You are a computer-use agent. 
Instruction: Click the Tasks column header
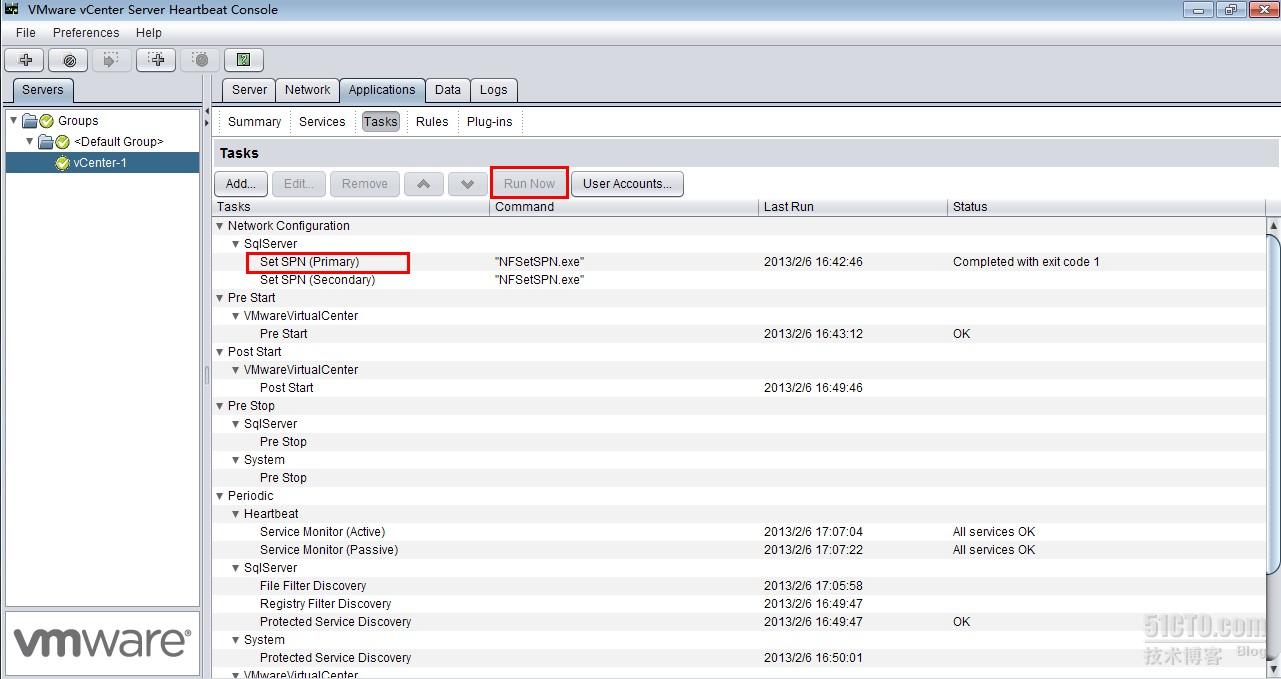coord(352,207)
